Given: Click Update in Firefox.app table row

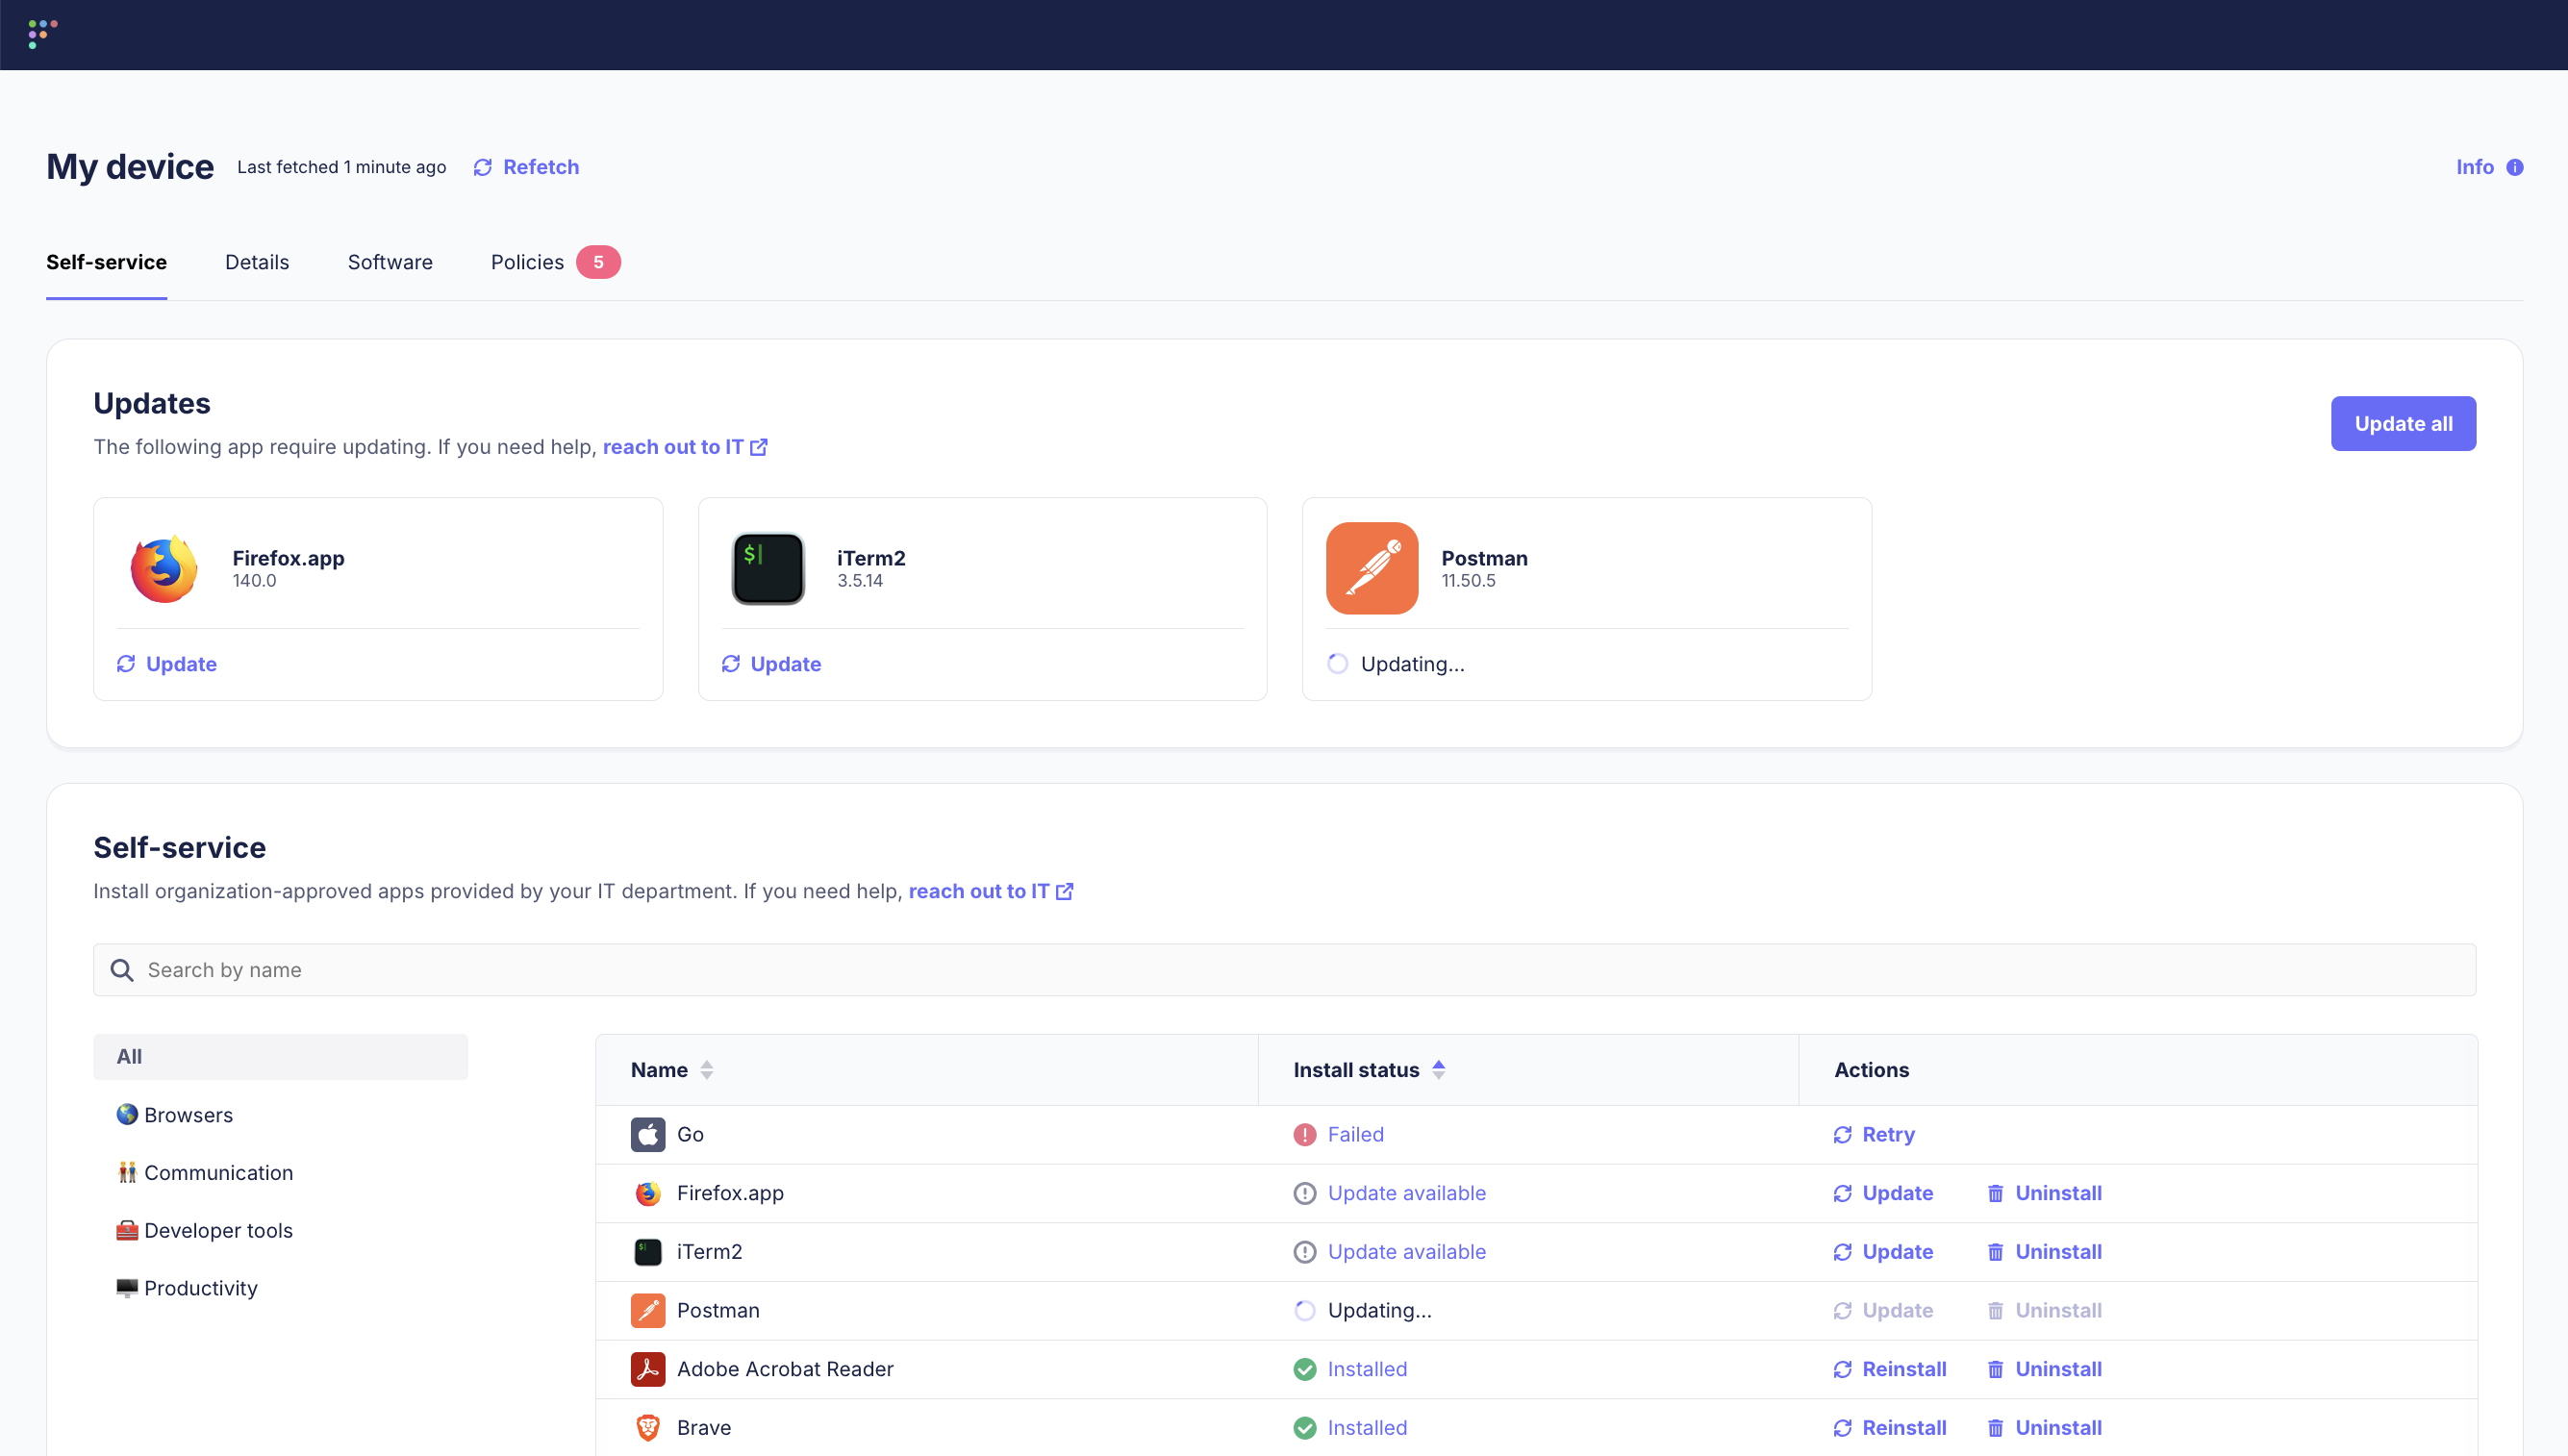Looking at the screenshot, I should click(1883, 1193).
